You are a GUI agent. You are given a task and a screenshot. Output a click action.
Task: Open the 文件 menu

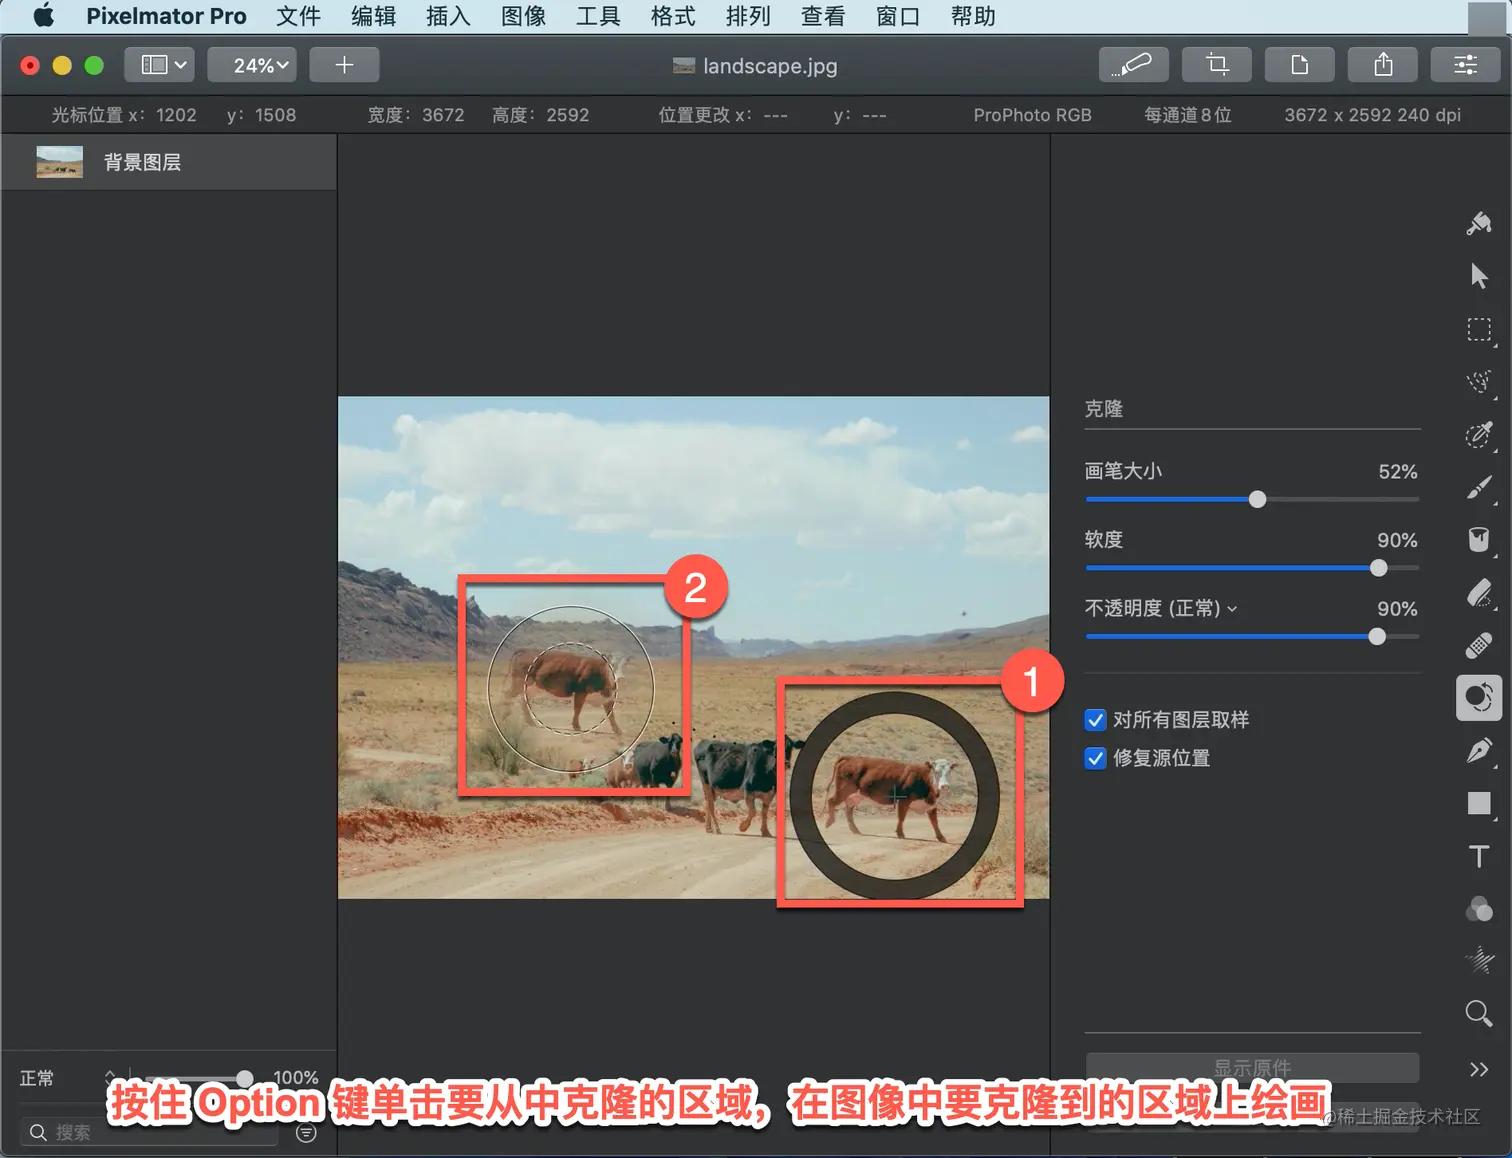coord(298,16)
